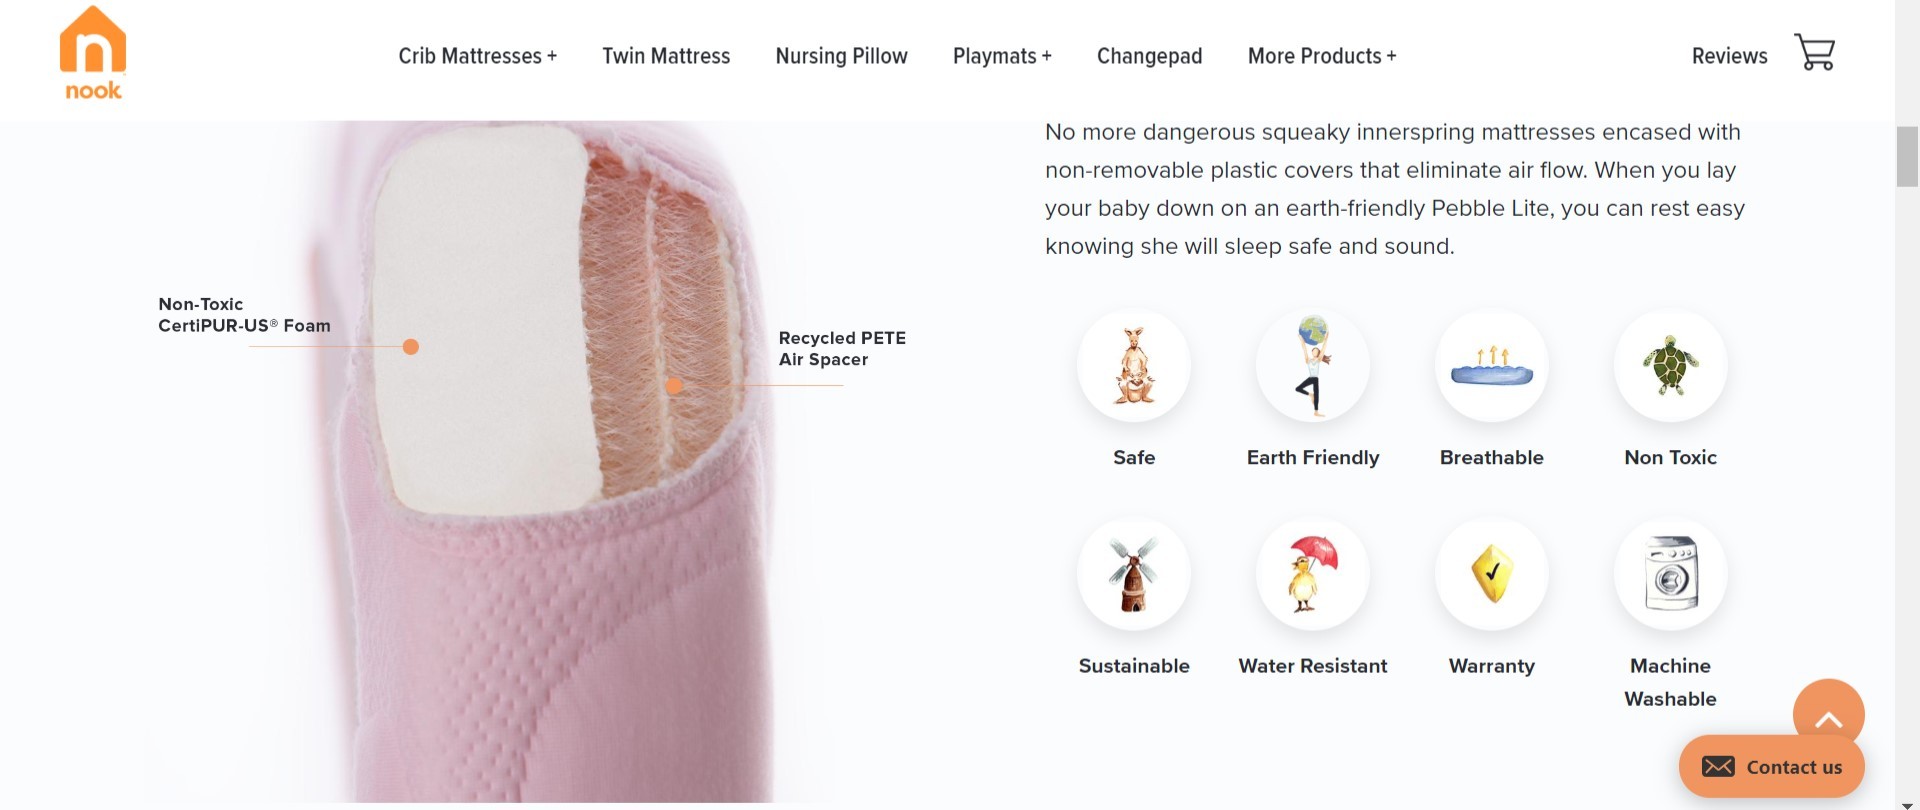Open the shopping cart icon
1920x810 pixels.
click(1814, 52)
